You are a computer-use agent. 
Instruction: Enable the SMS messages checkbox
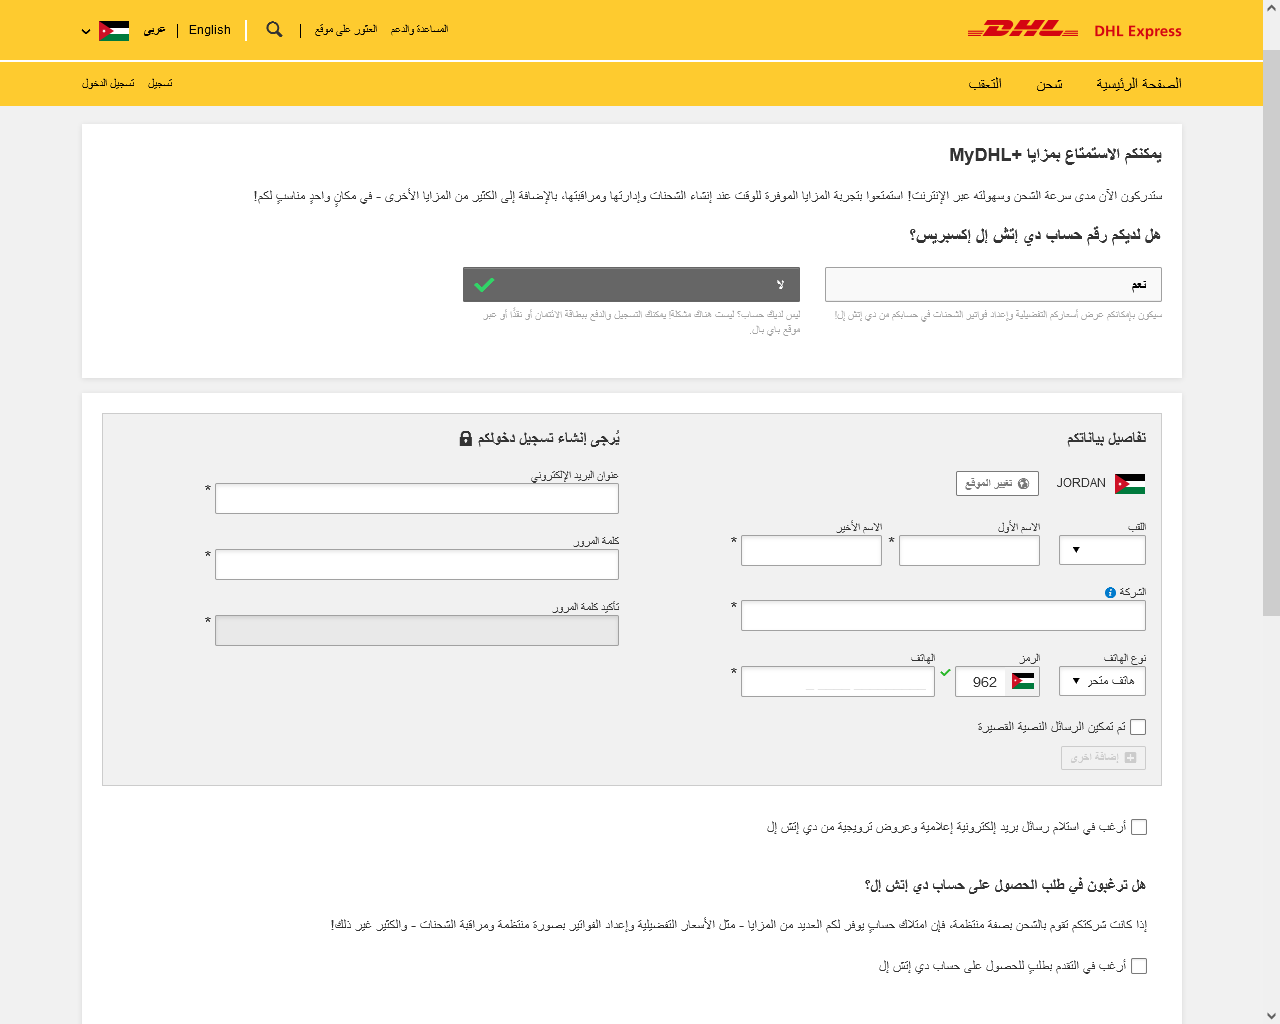point(1138,727)
